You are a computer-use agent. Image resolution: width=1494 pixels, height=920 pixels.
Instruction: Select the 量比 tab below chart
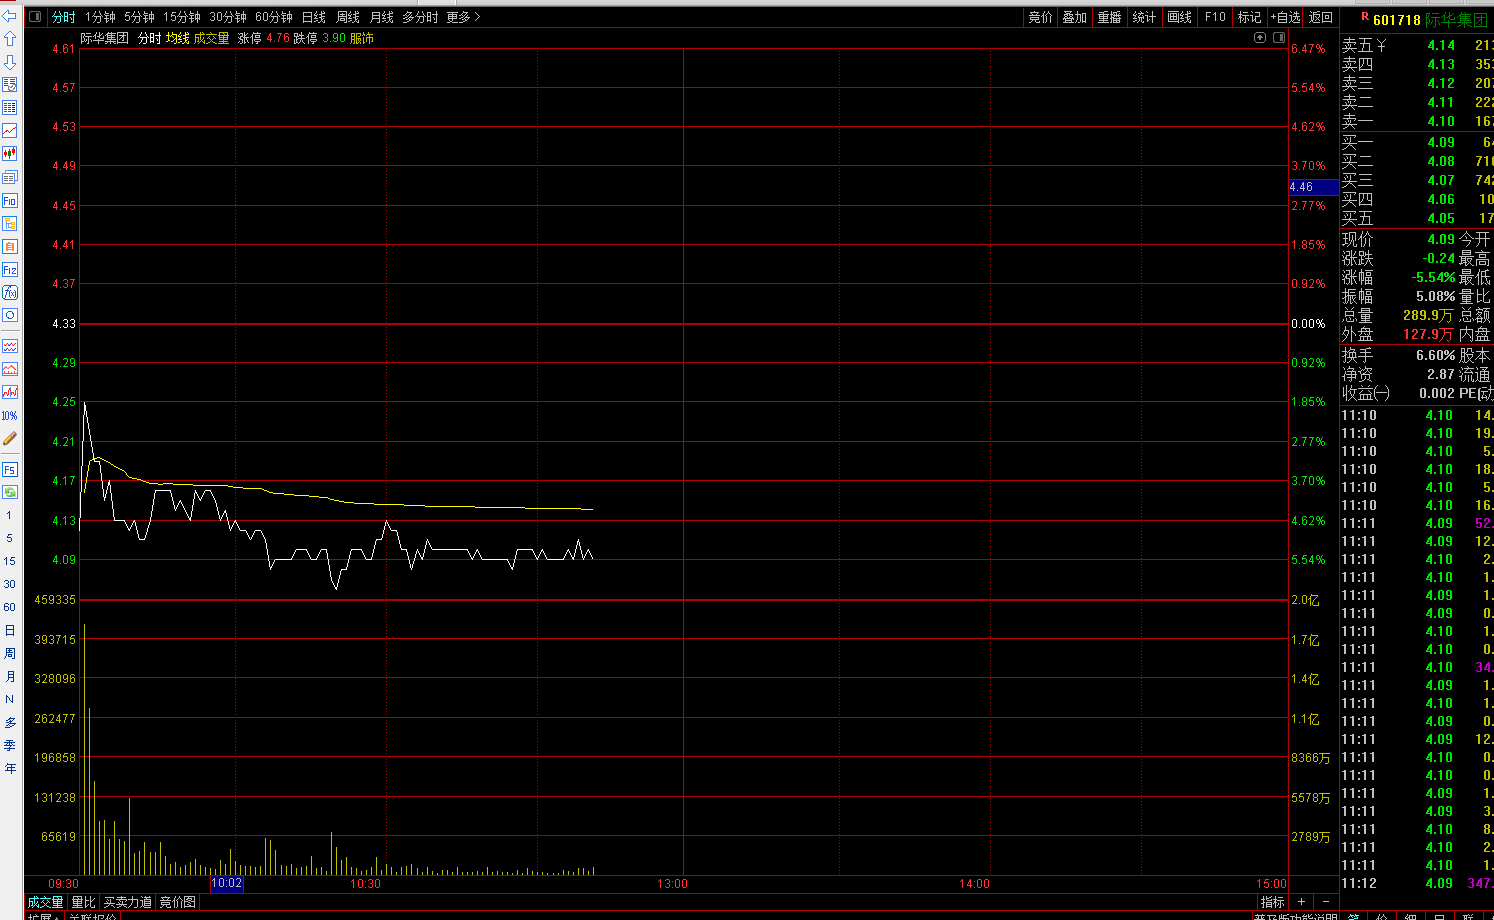point(83,902)
